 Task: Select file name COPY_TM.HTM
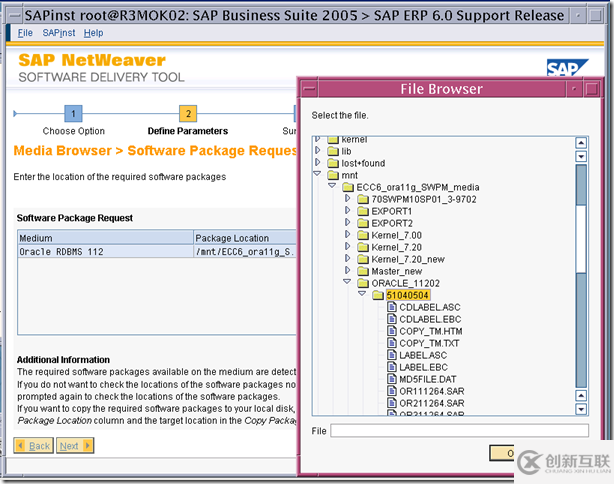pos(431,331)
